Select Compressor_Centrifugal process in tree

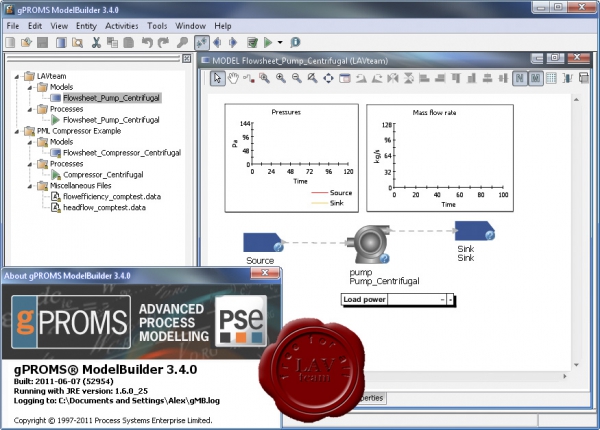click(x=103, y=175)
